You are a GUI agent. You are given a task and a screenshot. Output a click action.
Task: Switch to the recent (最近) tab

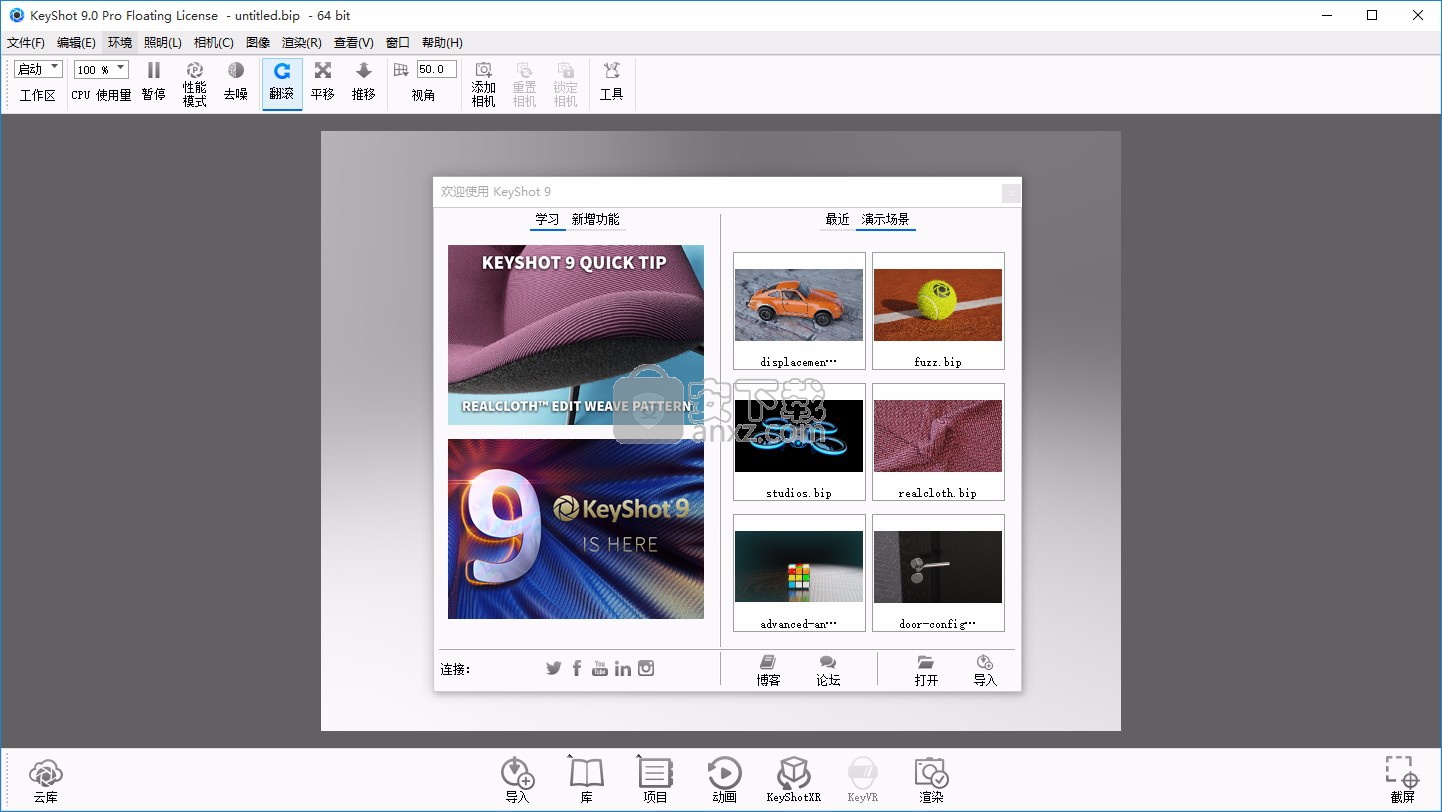(x=837, y=220)
